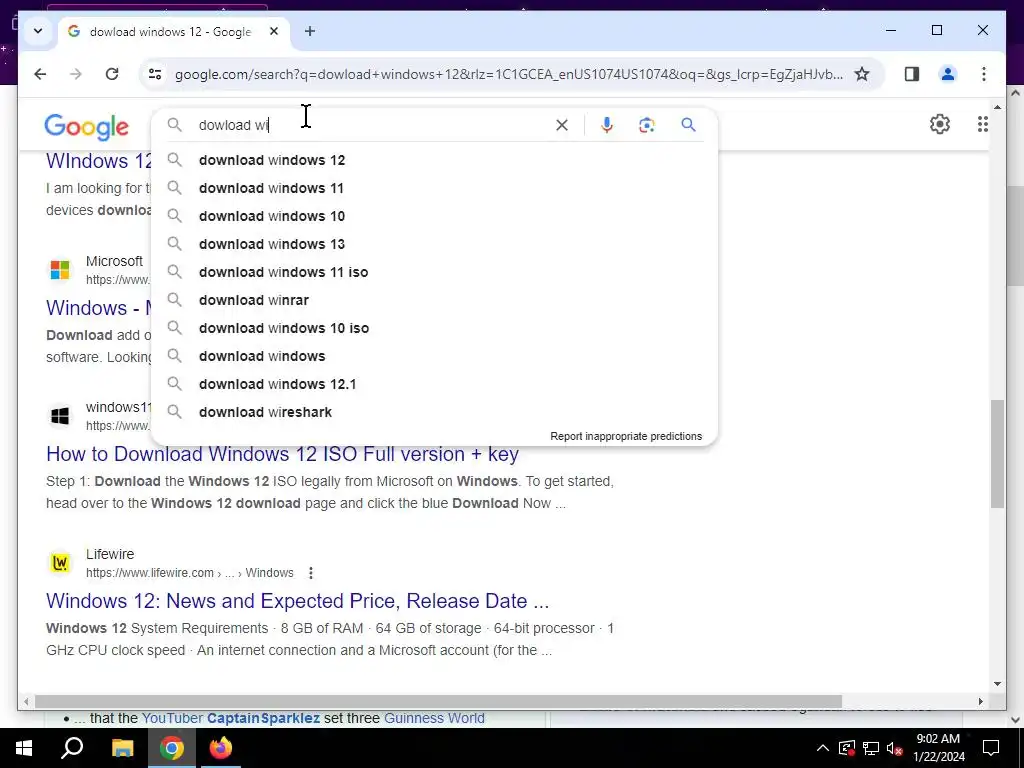Close the 'dowload windows 12' tab
Image resolution: width=1024 pixels, height=768 pixels.
[x=274, y=31]
